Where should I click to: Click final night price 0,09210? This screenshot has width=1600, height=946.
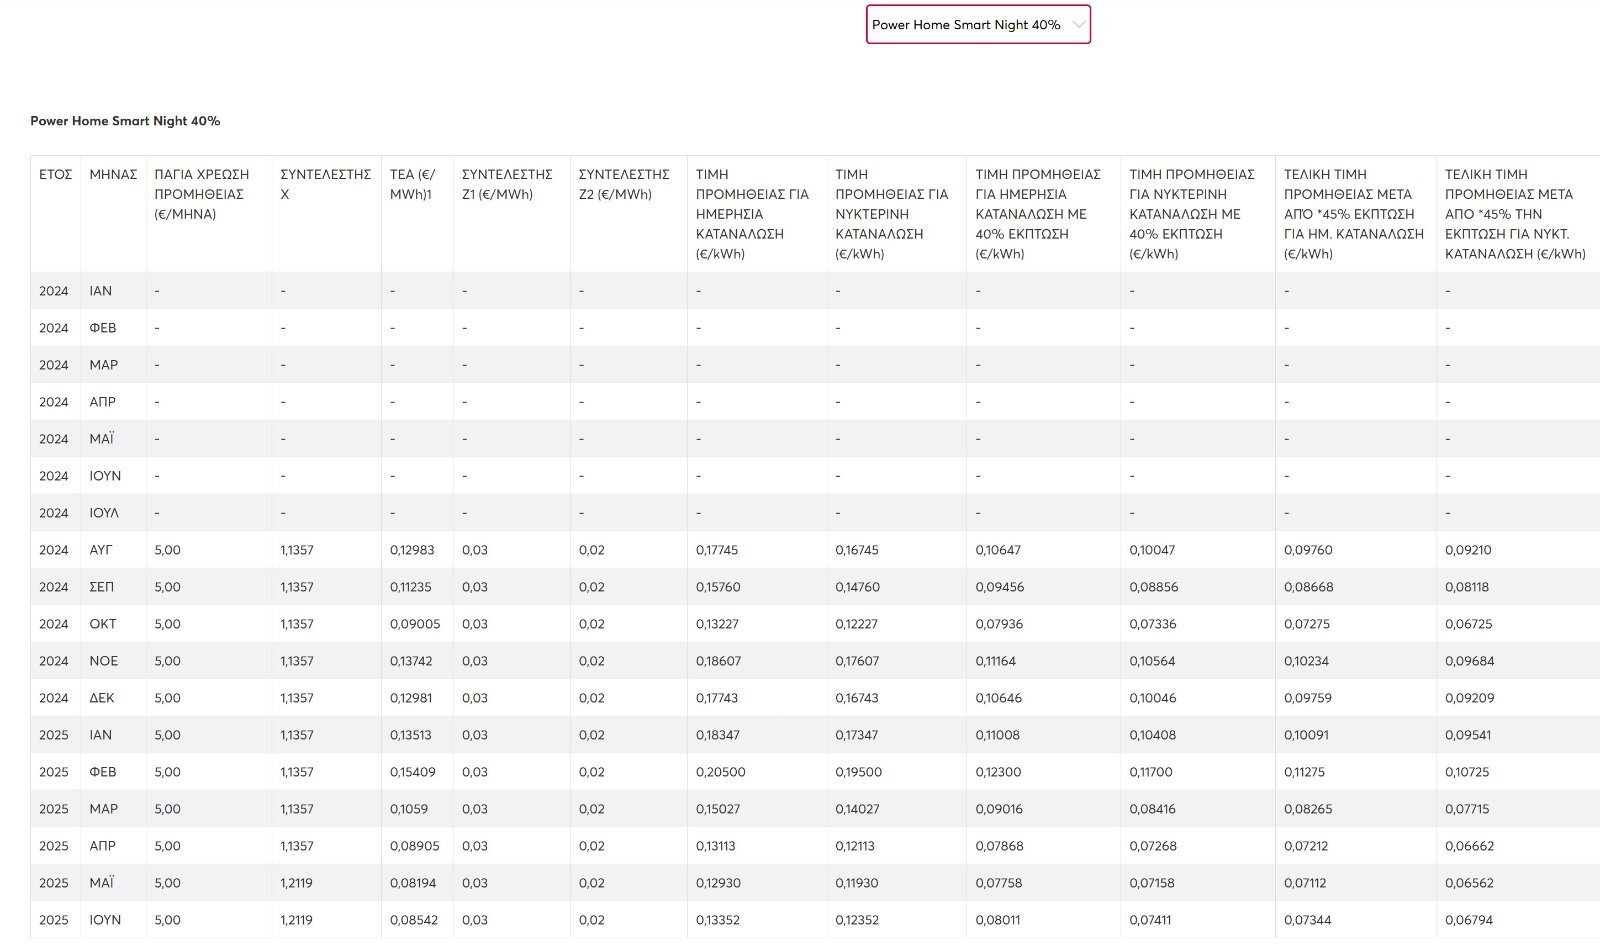[x=1468, y=550]
